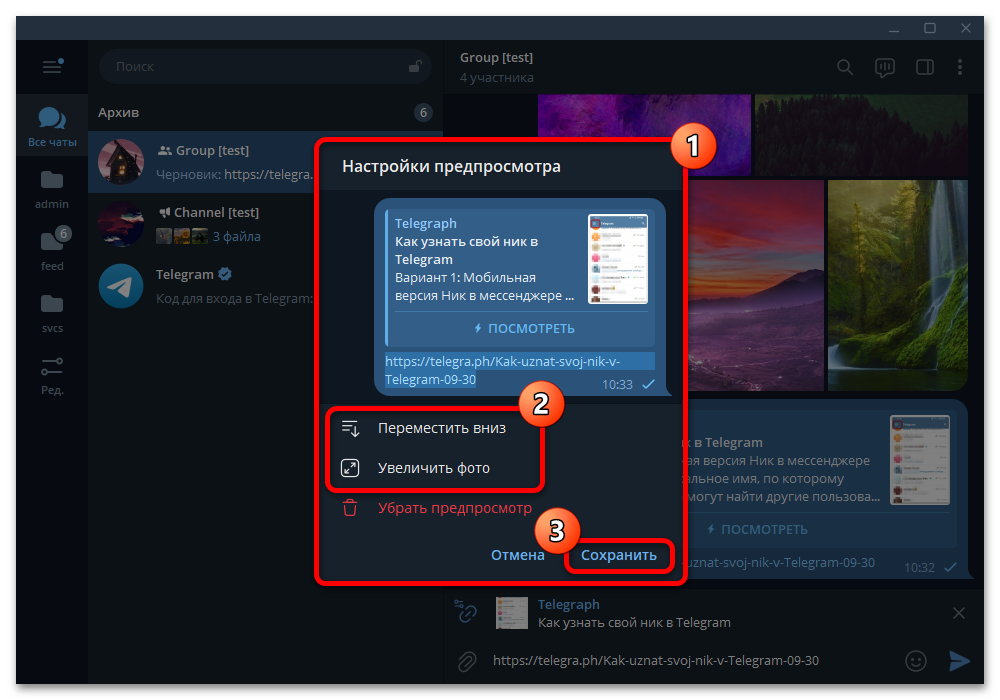
Task: Click ПОСМОТРЕТЬ in the dialog preview
Action: click(524, 329)
